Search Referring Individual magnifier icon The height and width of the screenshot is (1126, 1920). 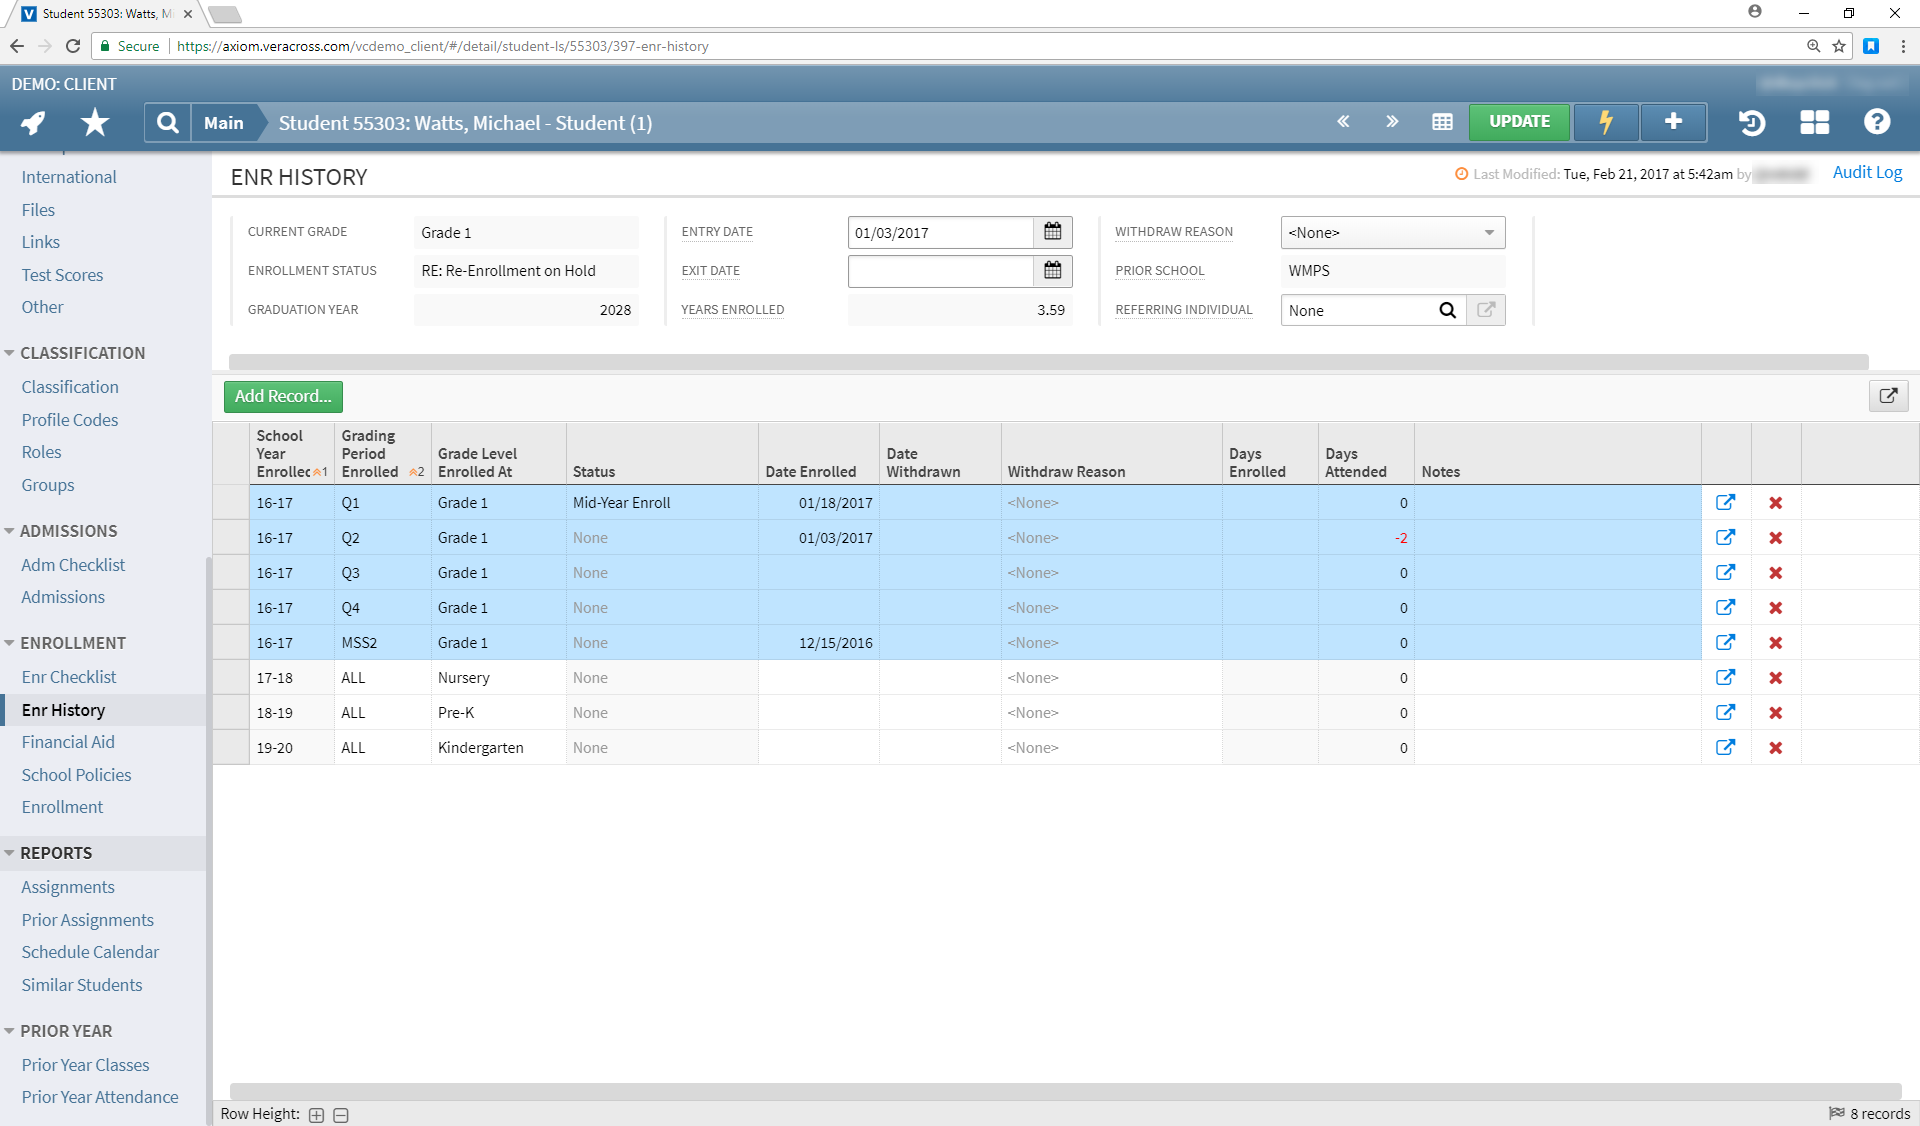[1447, 310]
